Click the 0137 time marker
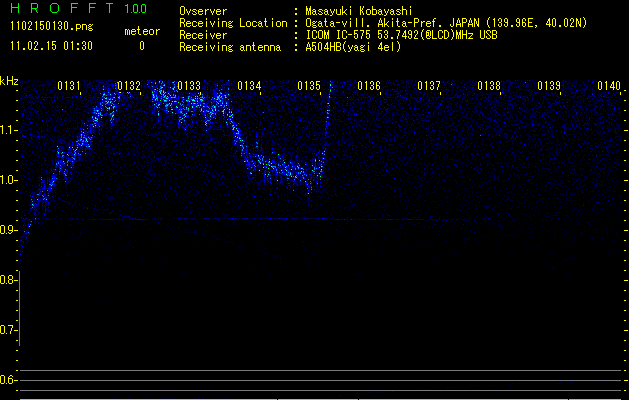Screen dimensions: 629x400 (x=429, y=87)
